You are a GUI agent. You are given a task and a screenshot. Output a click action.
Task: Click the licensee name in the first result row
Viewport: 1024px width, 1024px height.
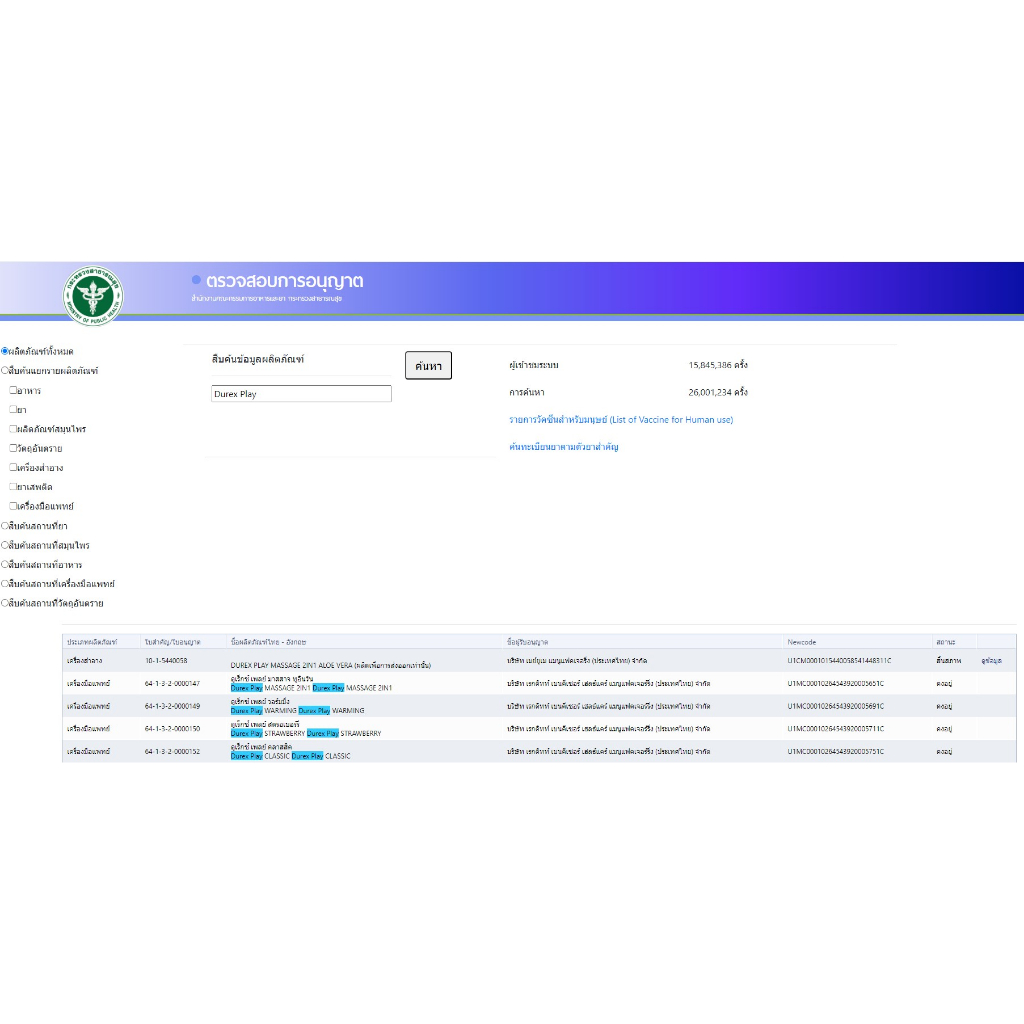point(577,661)
